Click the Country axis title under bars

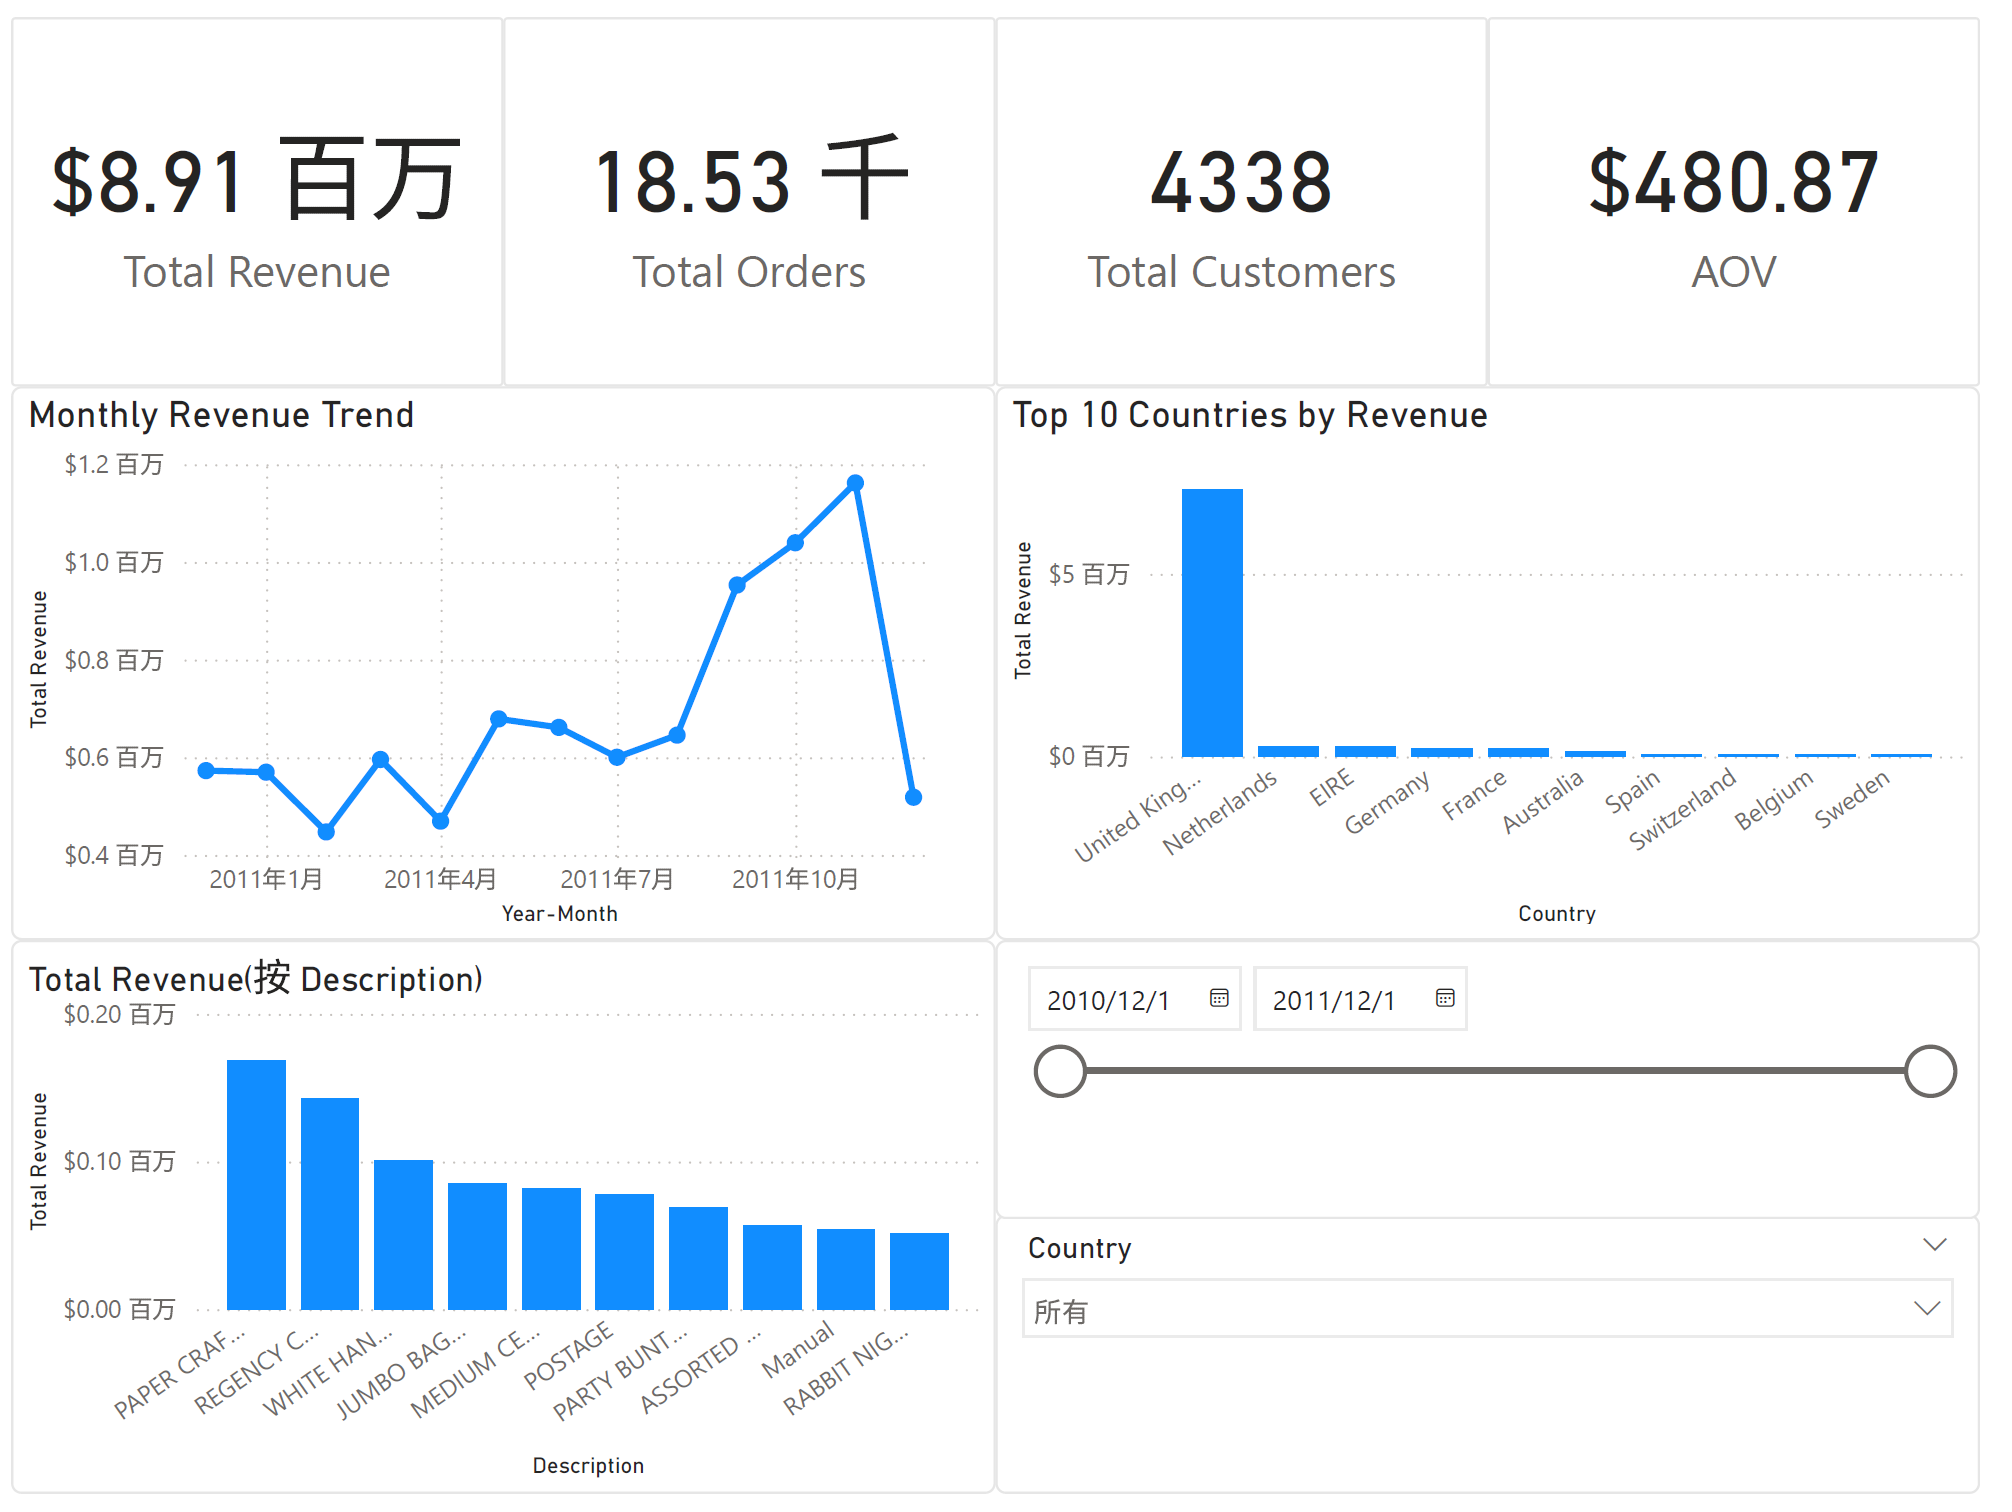click(x=1557, y=914)
